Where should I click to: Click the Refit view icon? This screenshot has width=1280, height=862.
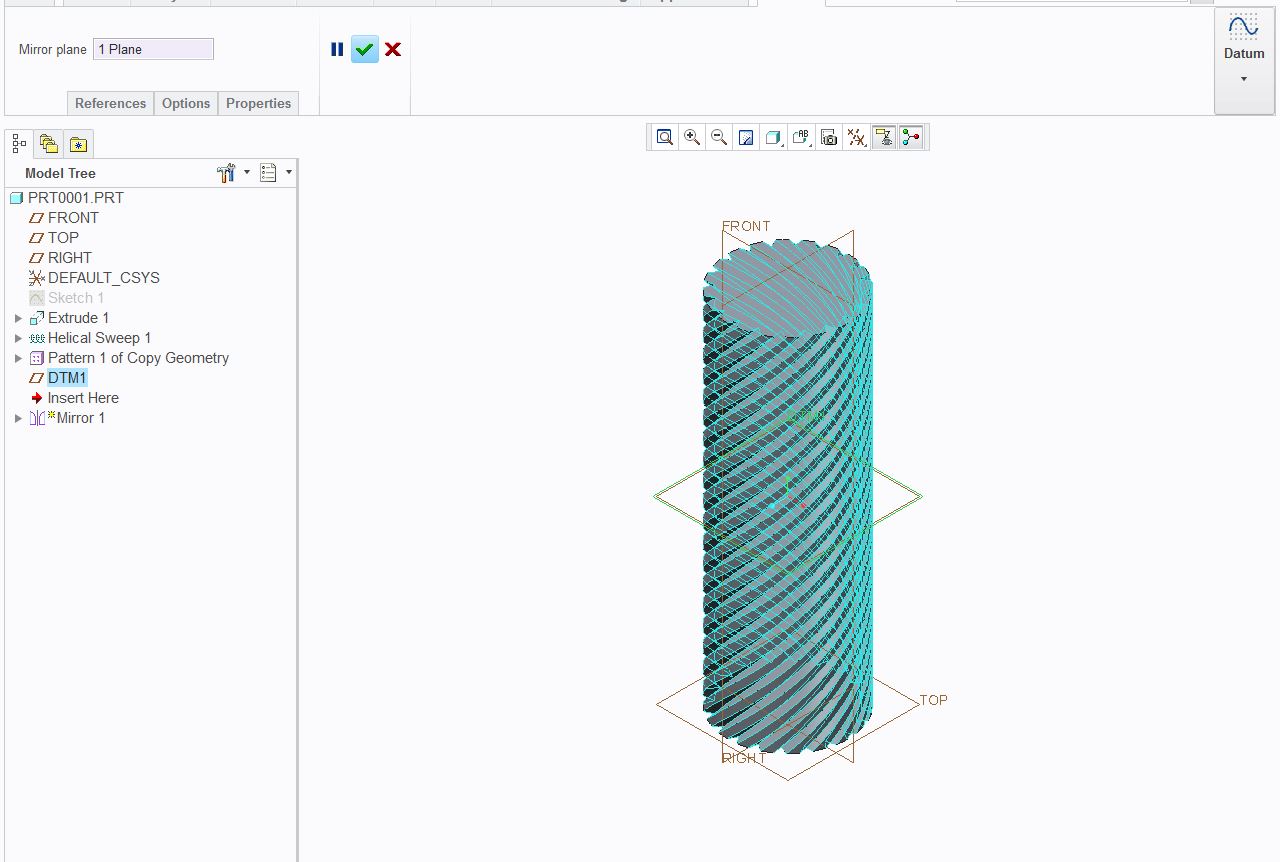(x=665, y=138)
